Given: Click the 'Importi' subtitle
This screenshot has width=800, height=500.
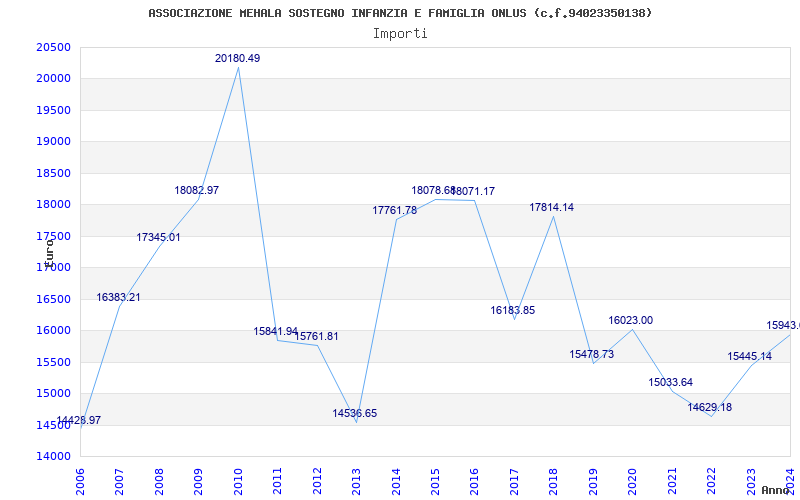Looking at the screenshot, I should [x=400, y=34].
